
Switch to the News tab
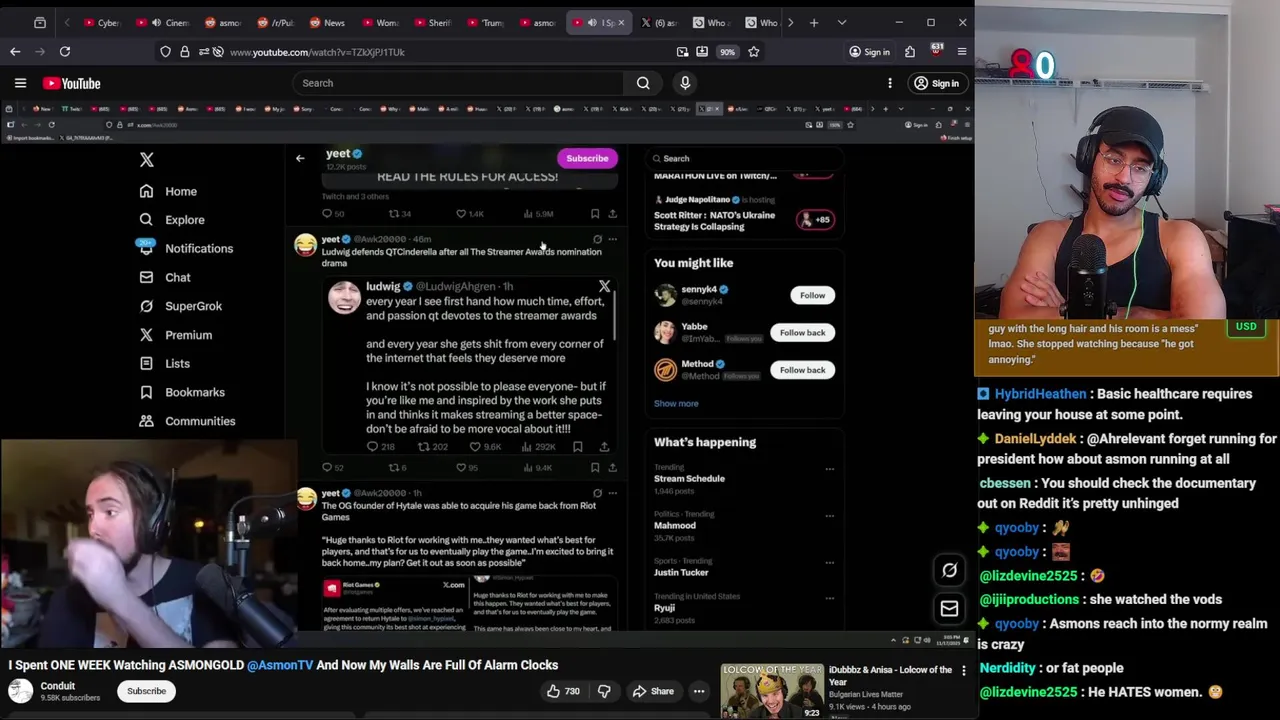[328, 22]
